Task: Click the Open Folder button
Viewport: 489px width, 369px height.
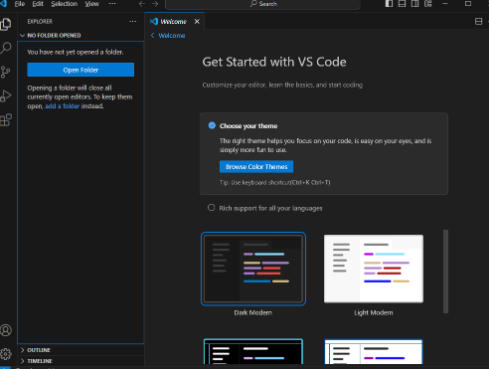Action: coord(81,70)
